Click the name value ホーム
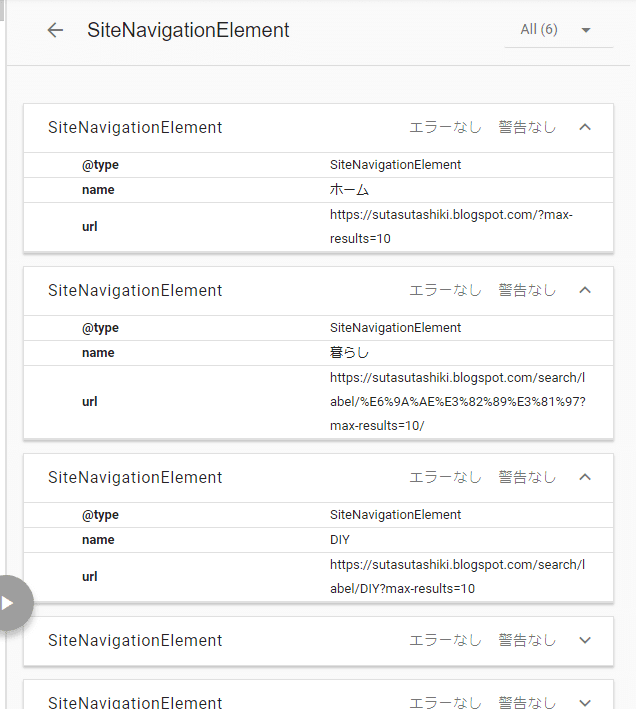 349,189
